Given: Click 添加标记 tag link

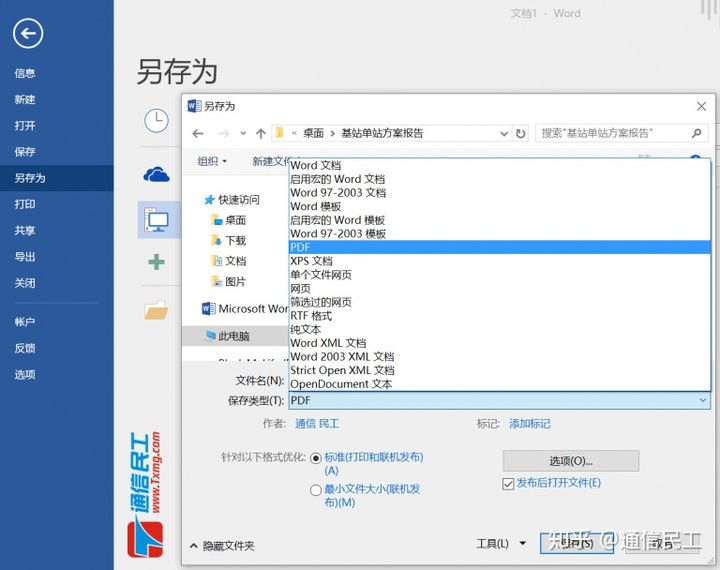Looking at the screenshot, I should pyautogui.click(x=529, y=423).
